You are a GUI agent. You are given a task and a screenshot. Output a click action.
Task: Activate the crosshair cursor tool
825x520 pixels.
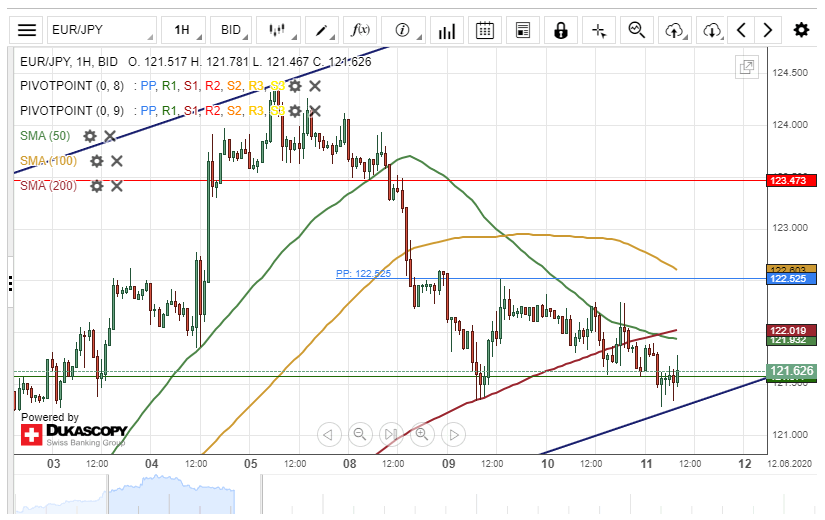pos(599,30)
